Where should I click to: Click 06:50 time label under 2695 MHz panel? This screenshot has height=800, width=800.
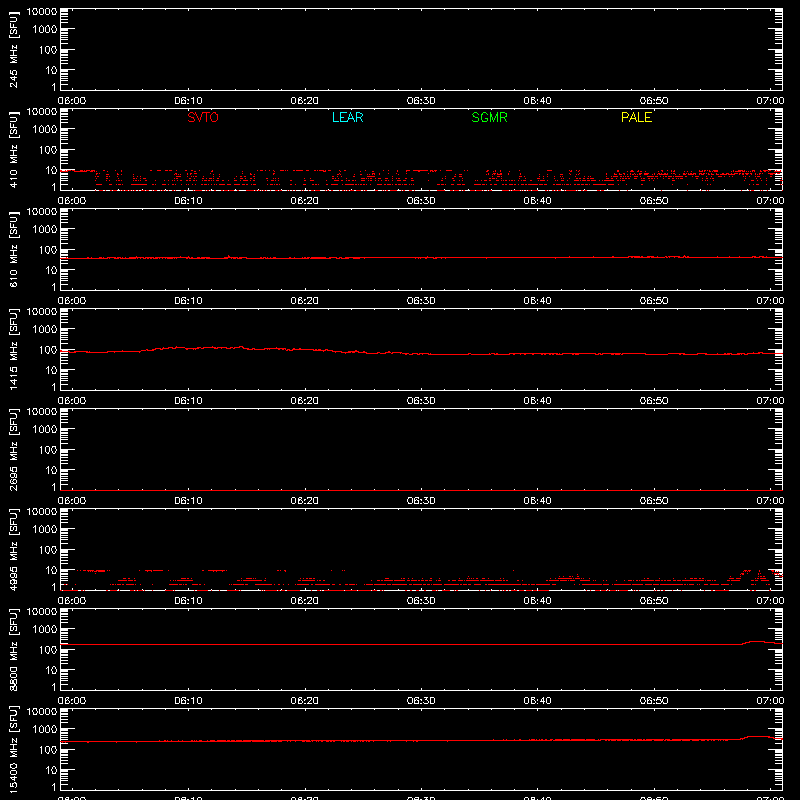pyautogui.click(x=654, y=501)
